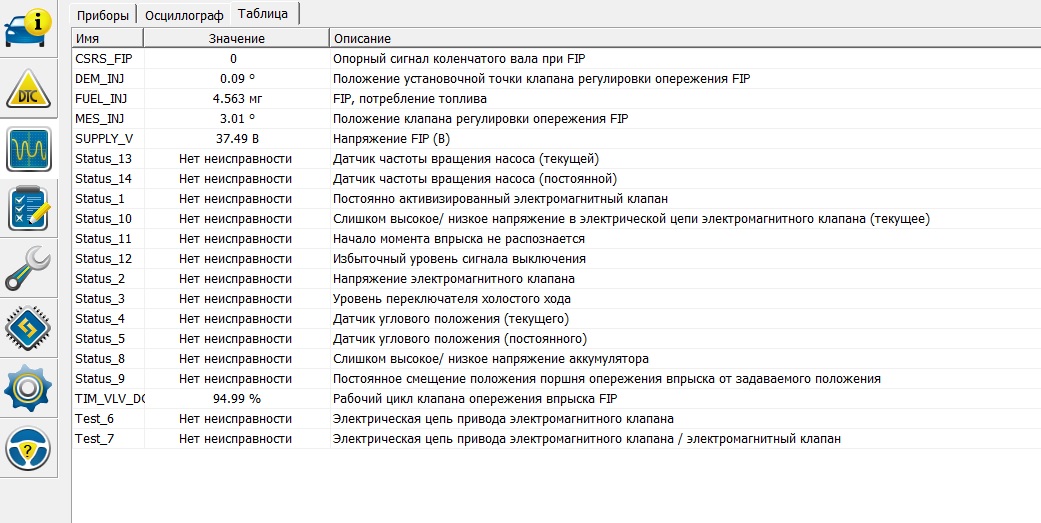Click 'FIP, потребление топлива' description
The height and width of the screenshot is (523, 1041).
point(410,98)
